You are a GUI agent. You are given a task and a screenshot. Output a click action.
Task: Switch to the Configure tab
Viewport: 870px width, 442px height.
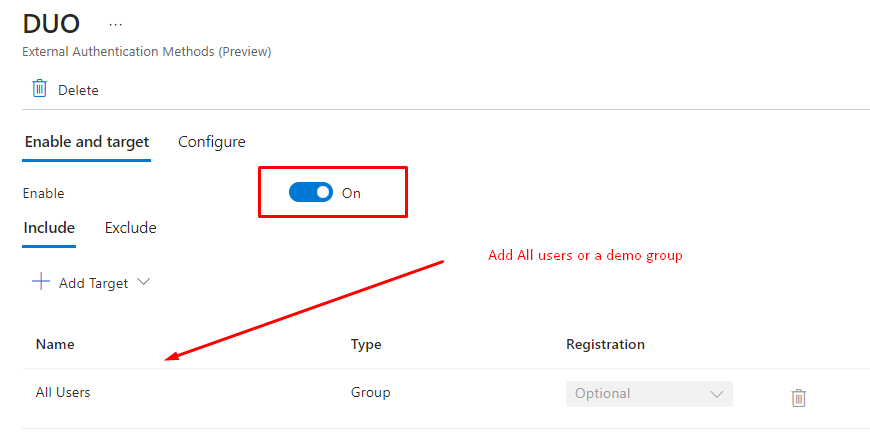click(211, 142)
